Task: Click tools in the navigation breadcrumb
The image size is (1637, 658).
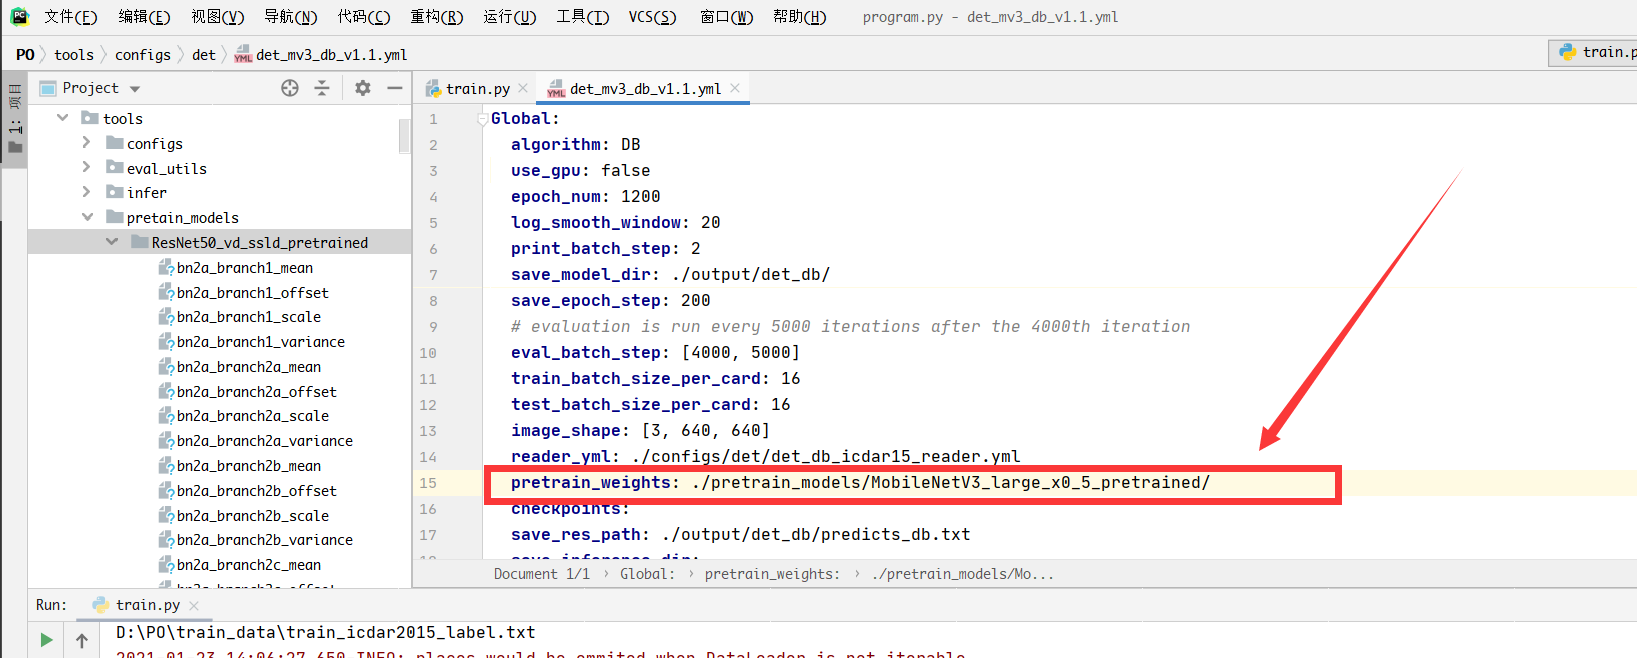Action: (74, 54)
